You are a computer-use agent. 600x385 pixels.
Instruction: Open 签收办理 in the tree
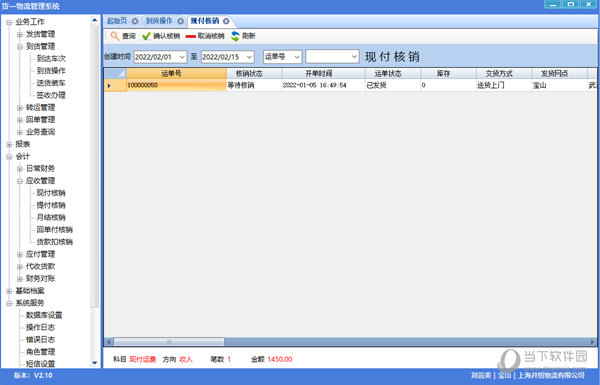pos(51,95)
